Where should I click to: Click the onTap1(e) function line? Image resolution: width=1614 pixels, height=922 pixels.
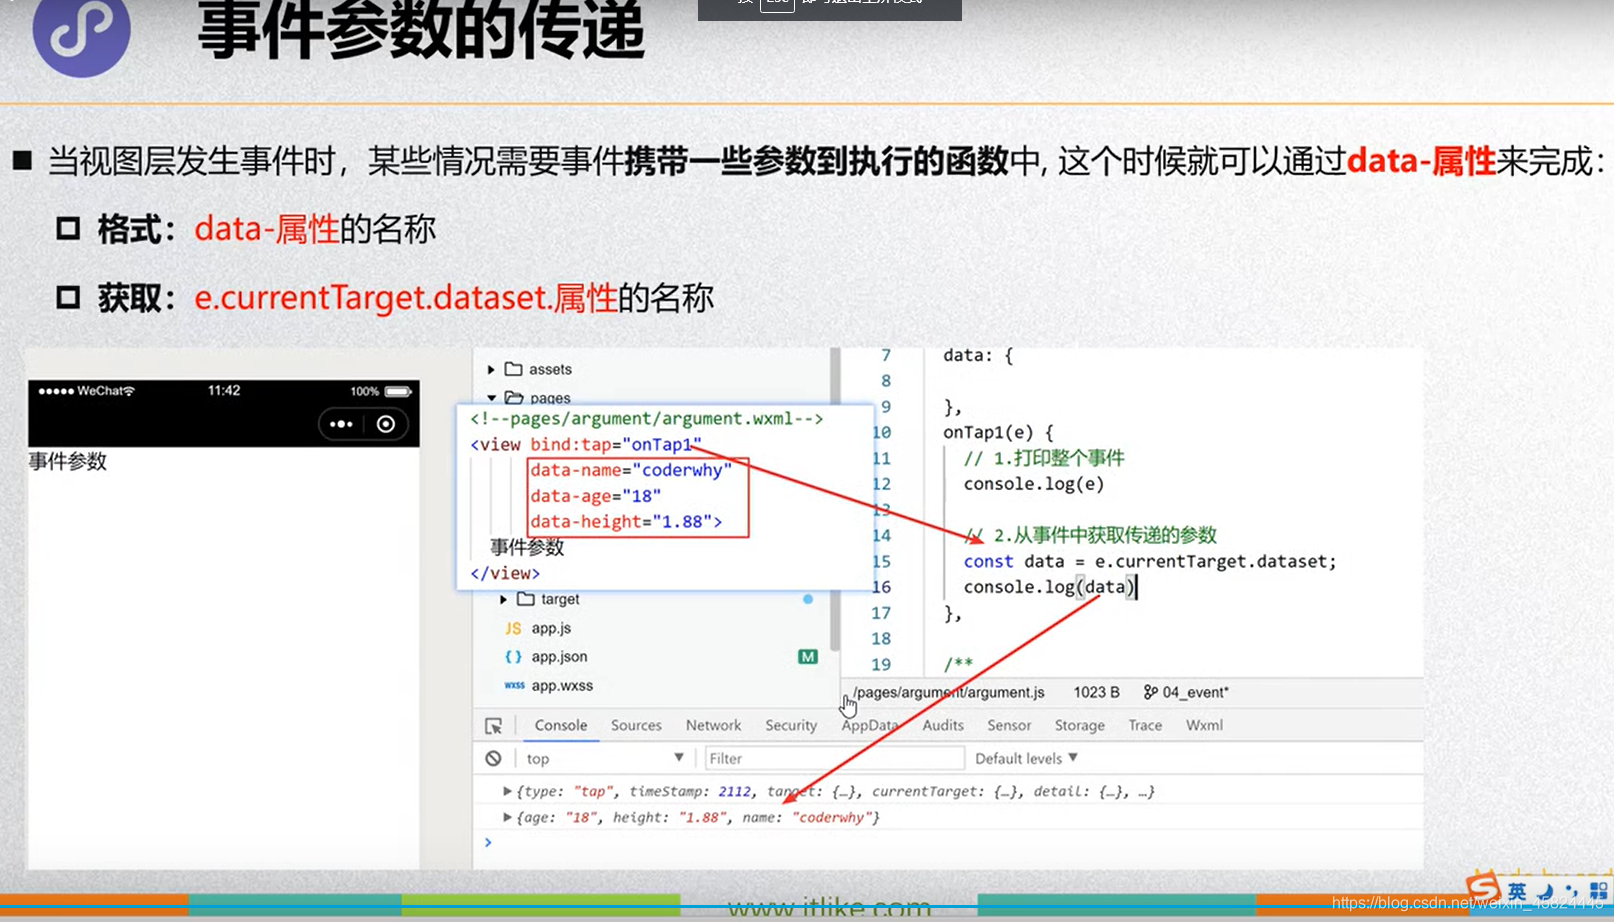pyautogui.click(x=998, y=432)
